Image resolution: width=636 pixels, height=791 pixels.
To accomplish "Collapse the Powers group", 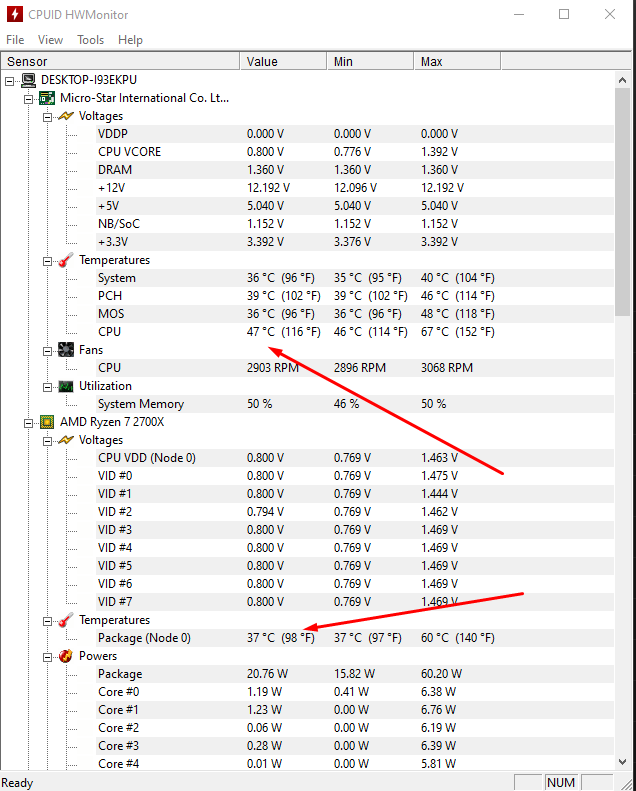I will [x=47, y=657].
